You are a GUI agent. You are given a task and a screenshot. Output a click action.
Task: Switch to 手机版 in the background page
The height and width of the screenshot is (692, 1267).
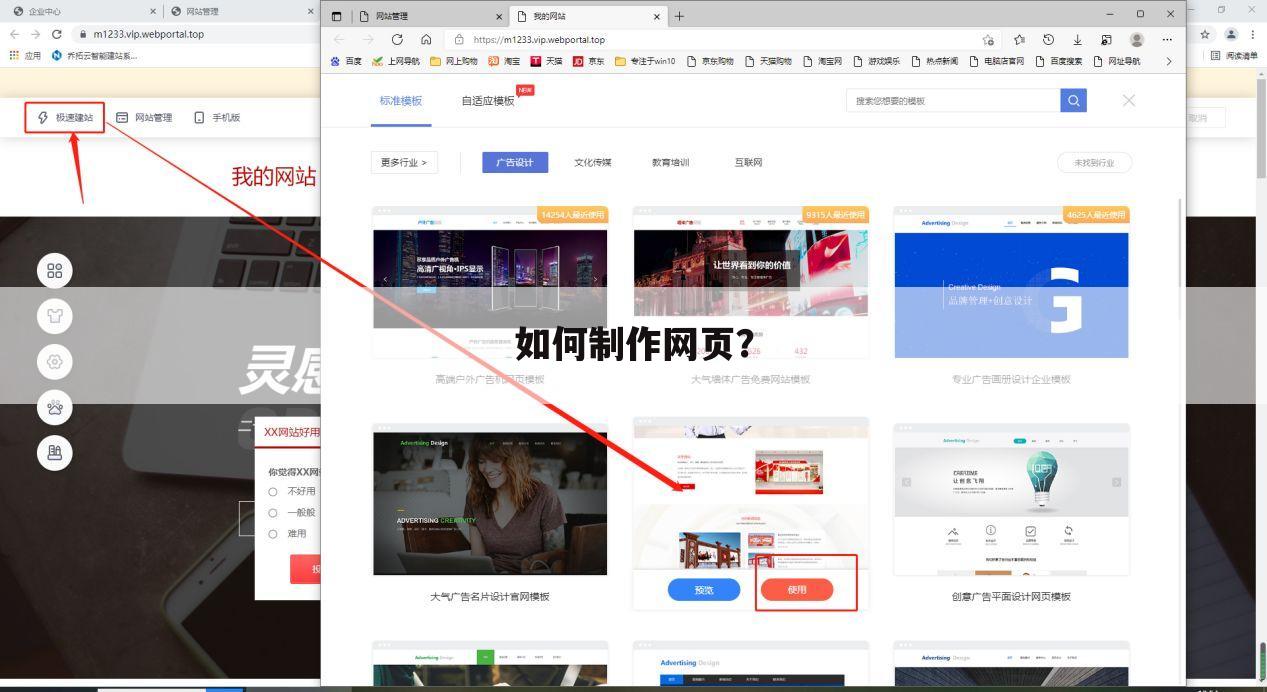[217, 117]
